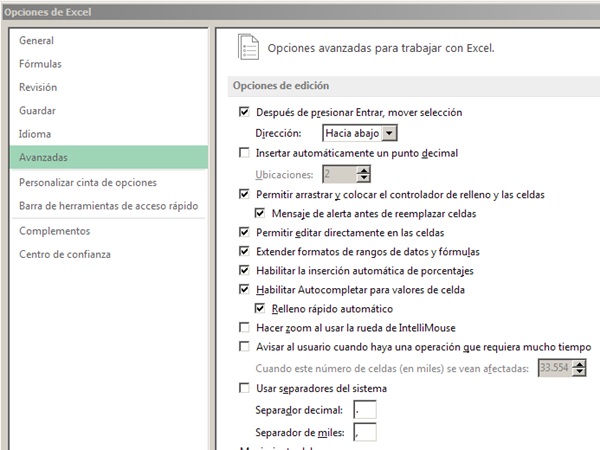The image size is (600, 450).
Task: Check 'Usar separadores del sistema'
Action: (x=244, y=388)
